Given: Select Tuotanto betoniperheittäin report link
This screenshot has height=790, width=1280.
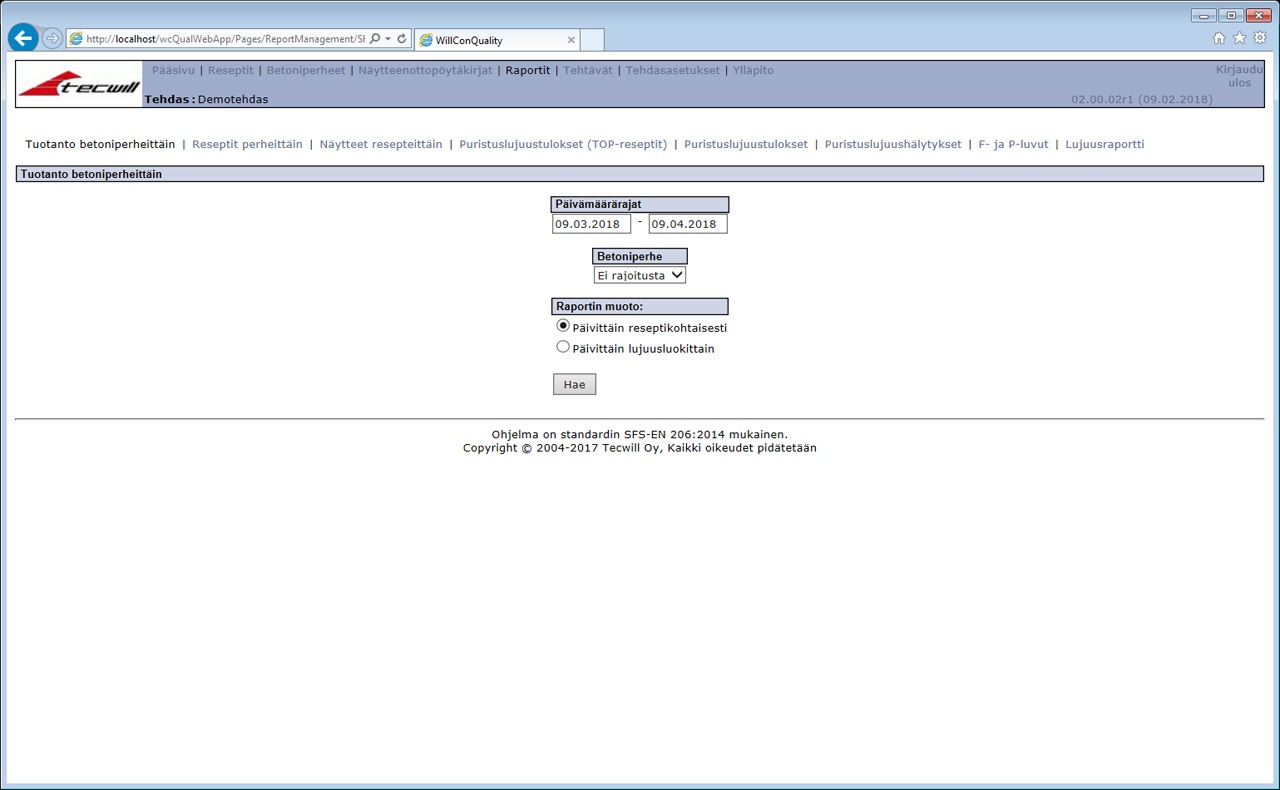Looking at the screenshot, I should (x=100, y=144).
